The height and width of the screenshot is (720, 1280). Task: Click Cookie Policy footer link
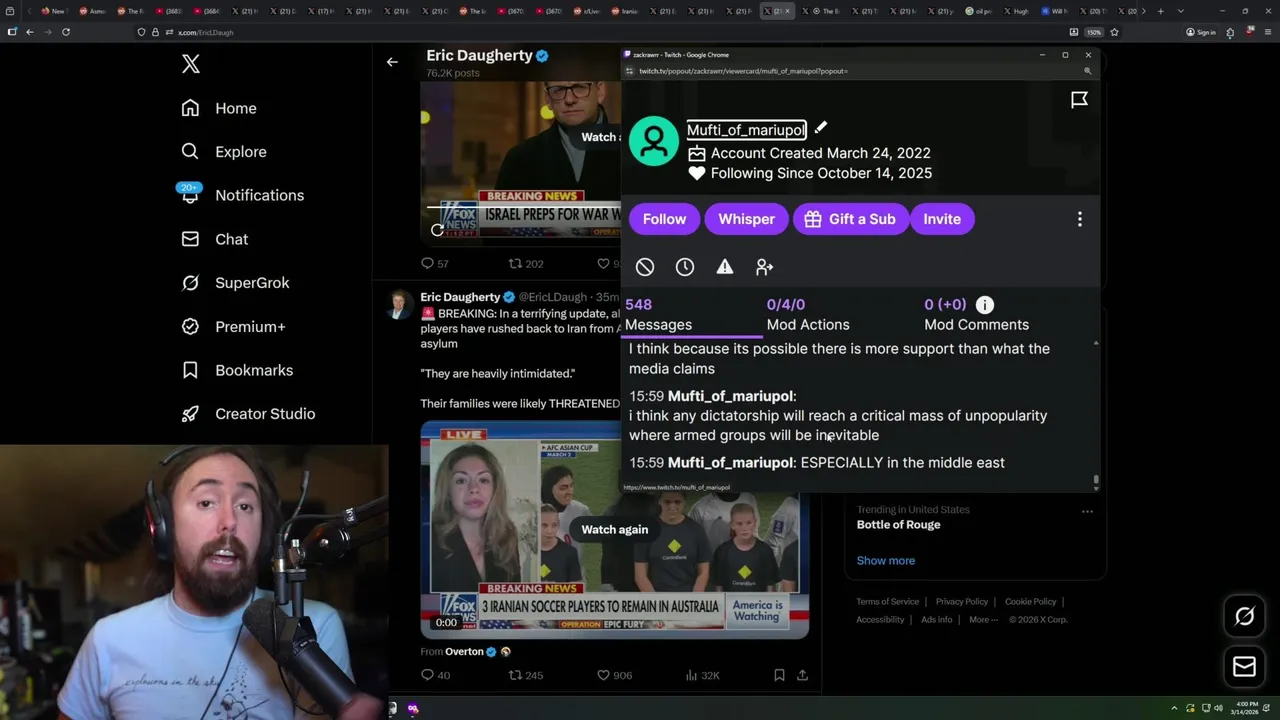click(1030, 602)
